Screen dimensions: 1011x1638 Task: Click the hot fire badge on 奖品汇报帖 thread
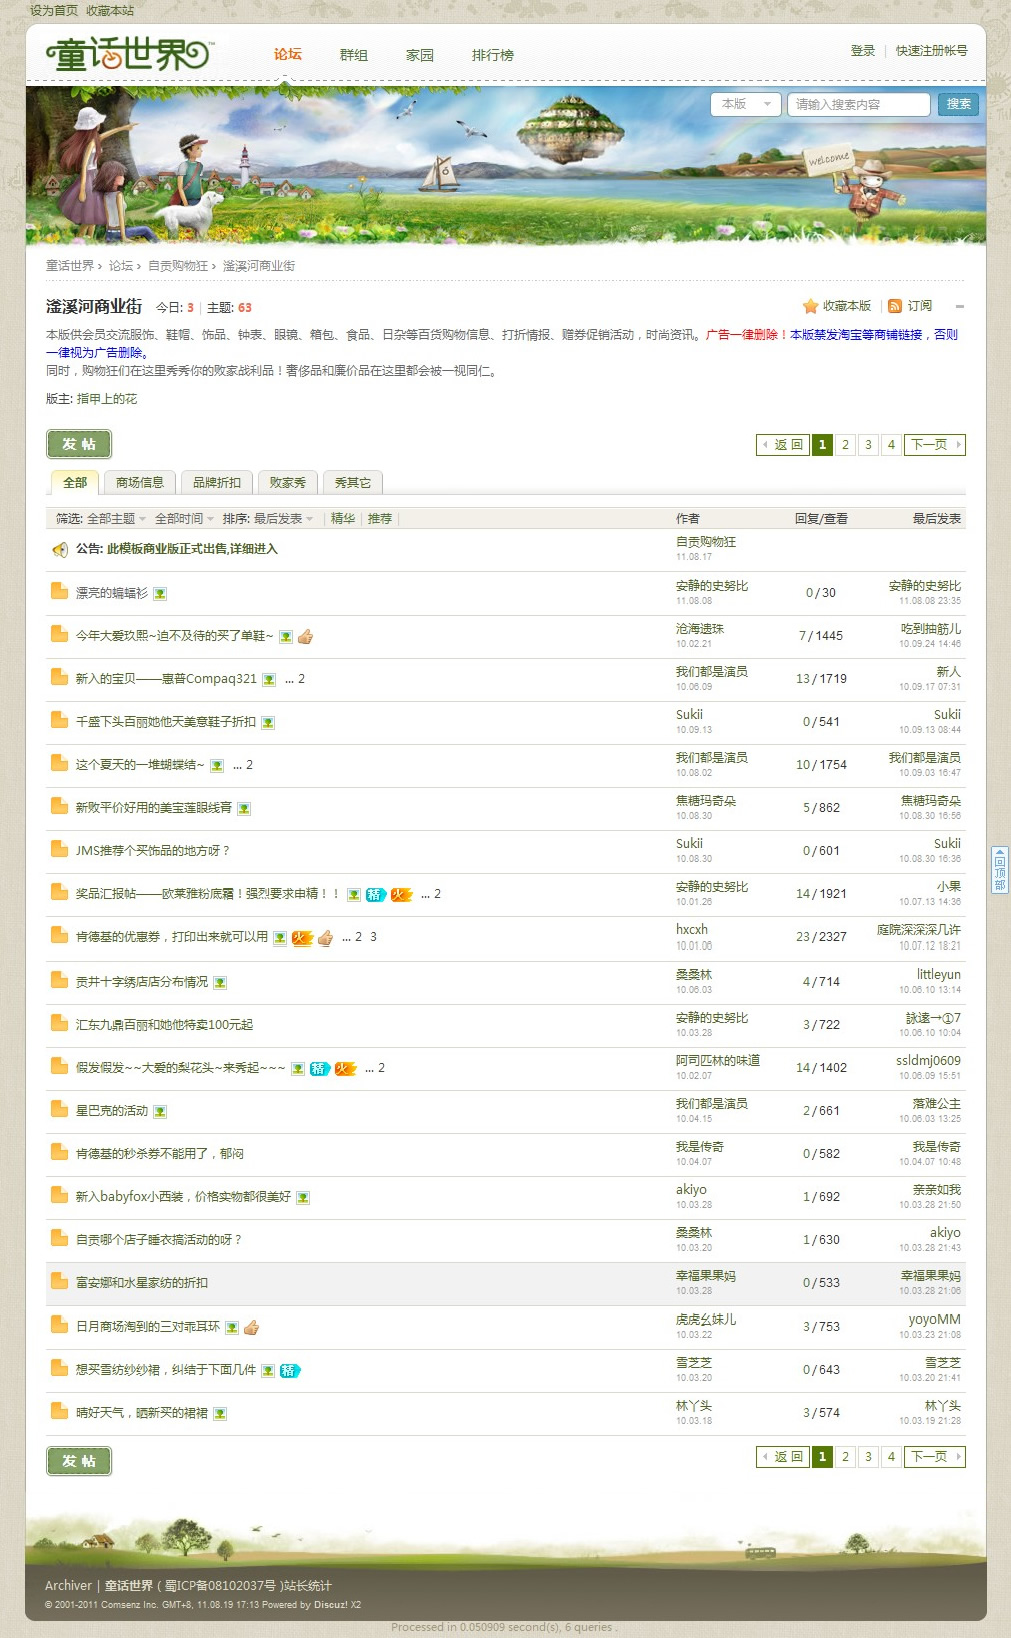401,894
